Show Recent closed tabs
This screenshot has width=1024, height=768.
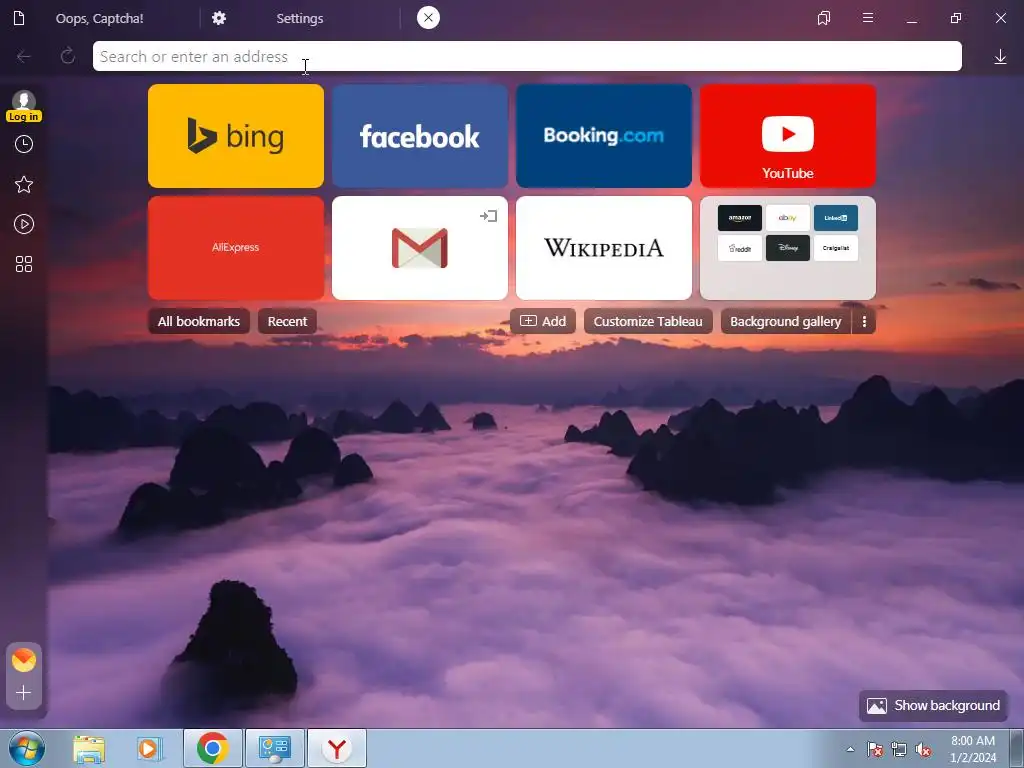pyautogui.click(x=287, y=321)
